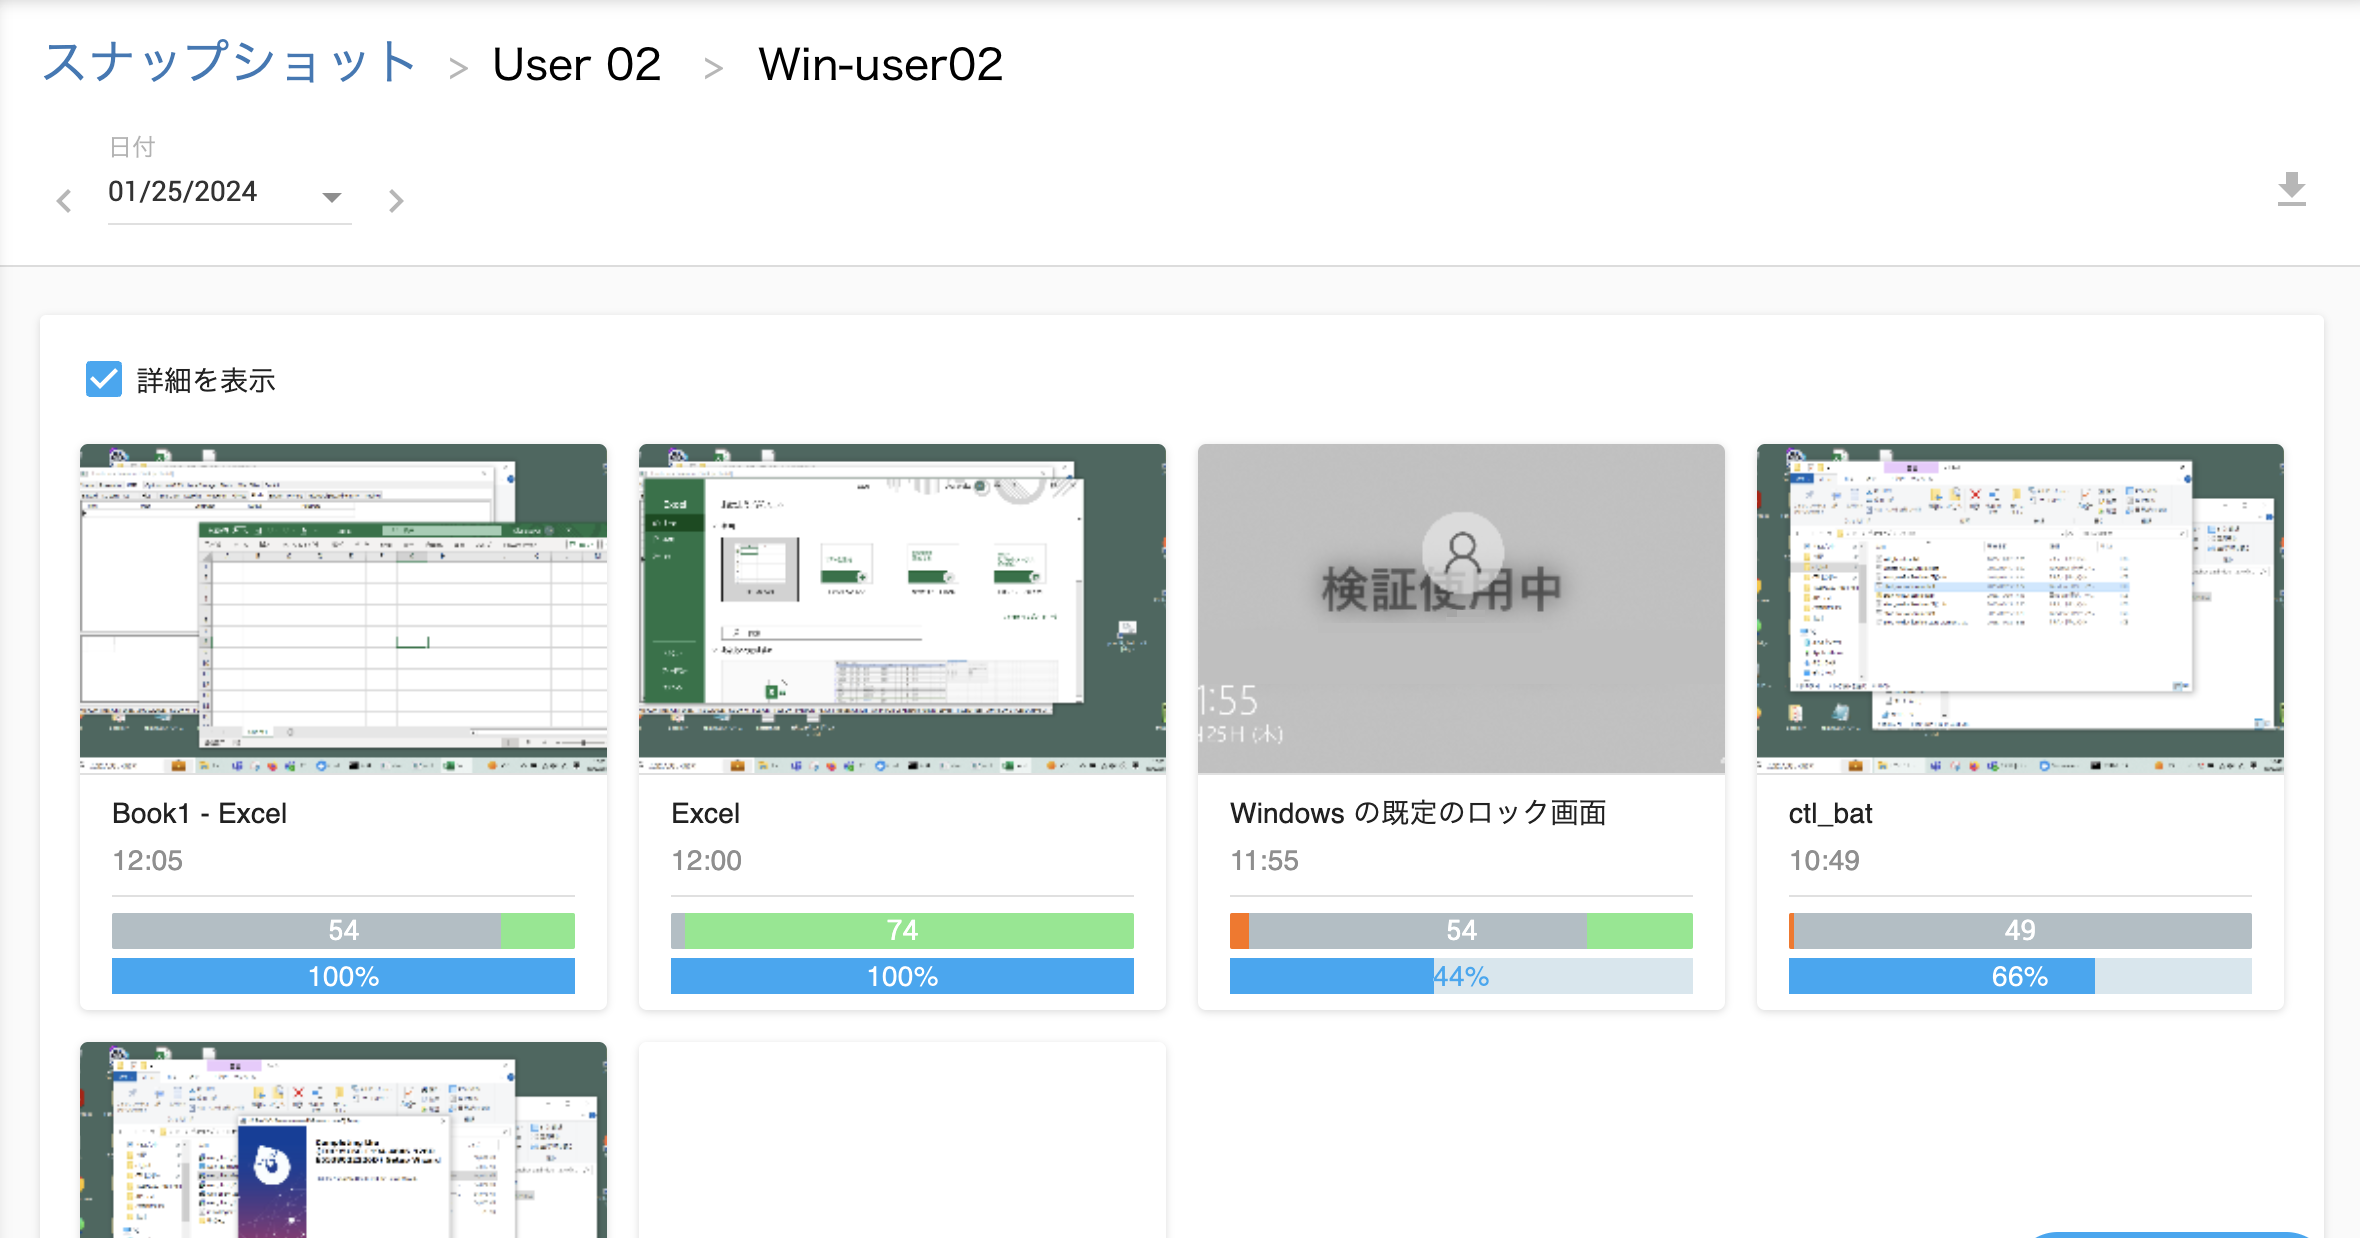Click the 100% bar on Excel 12:00 card
This screenshot has height=1238, width=2360.
coord(902,976)
